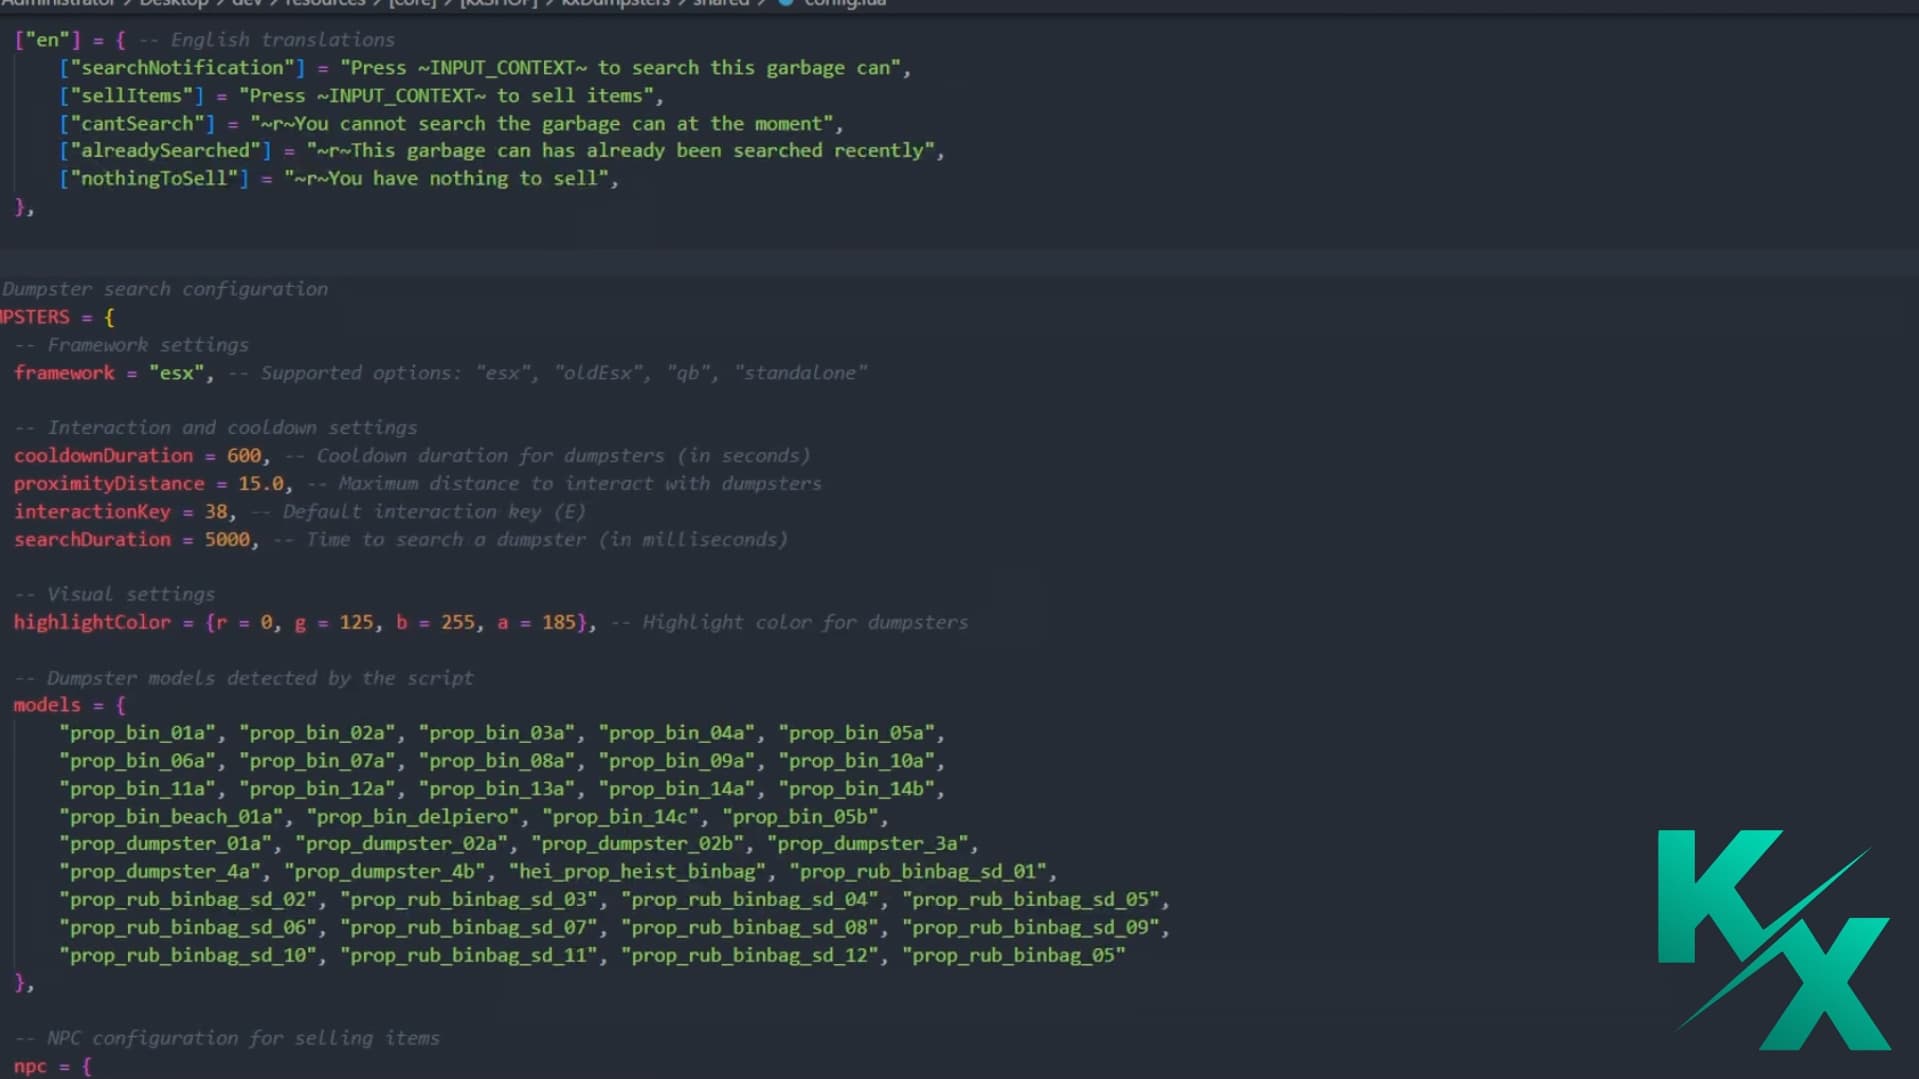Viewport: 1919px width, 1079px height.
Task: Click the interactionKey value 38
Action: click(216, 512)
